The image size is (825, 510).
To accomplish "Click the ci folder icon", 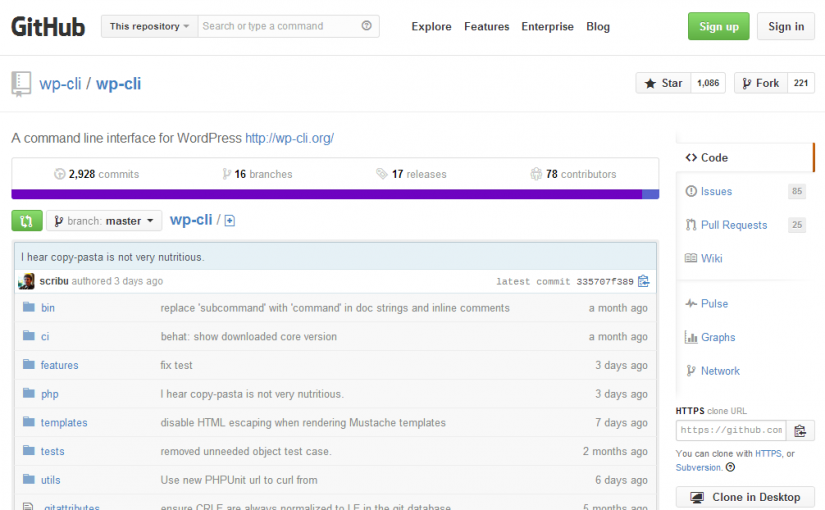I will click(x=29, y=335).
